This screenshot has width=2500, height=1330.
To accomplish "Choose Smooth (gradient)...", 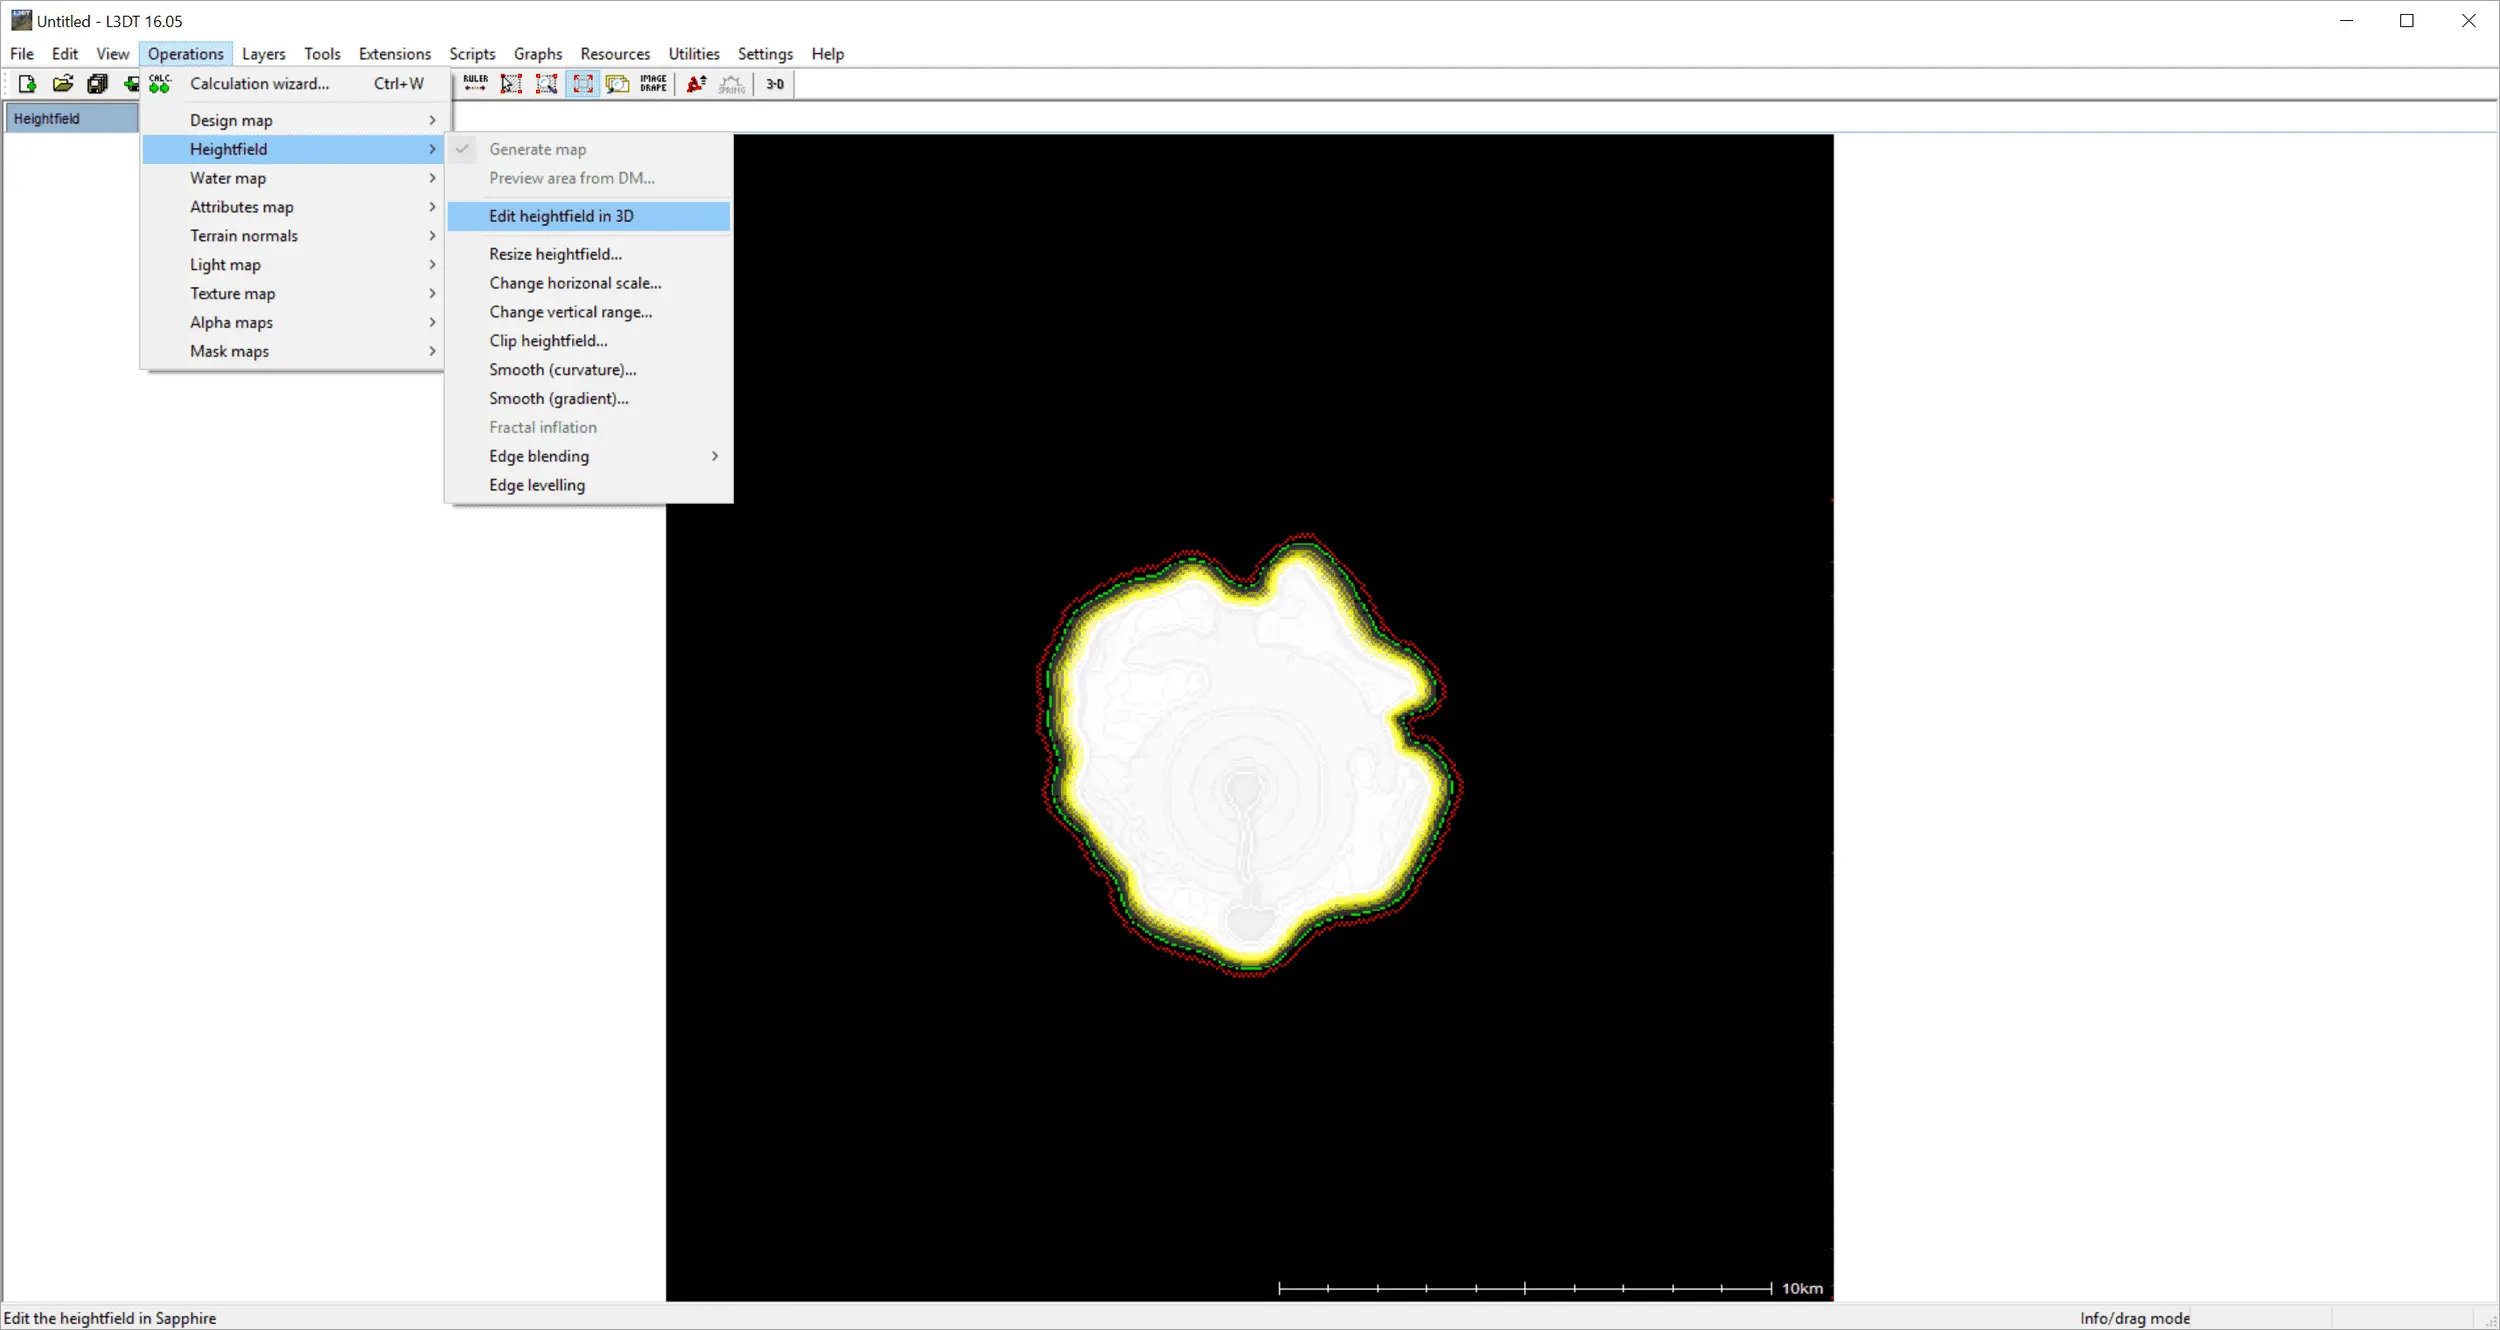I will [589, 398].
